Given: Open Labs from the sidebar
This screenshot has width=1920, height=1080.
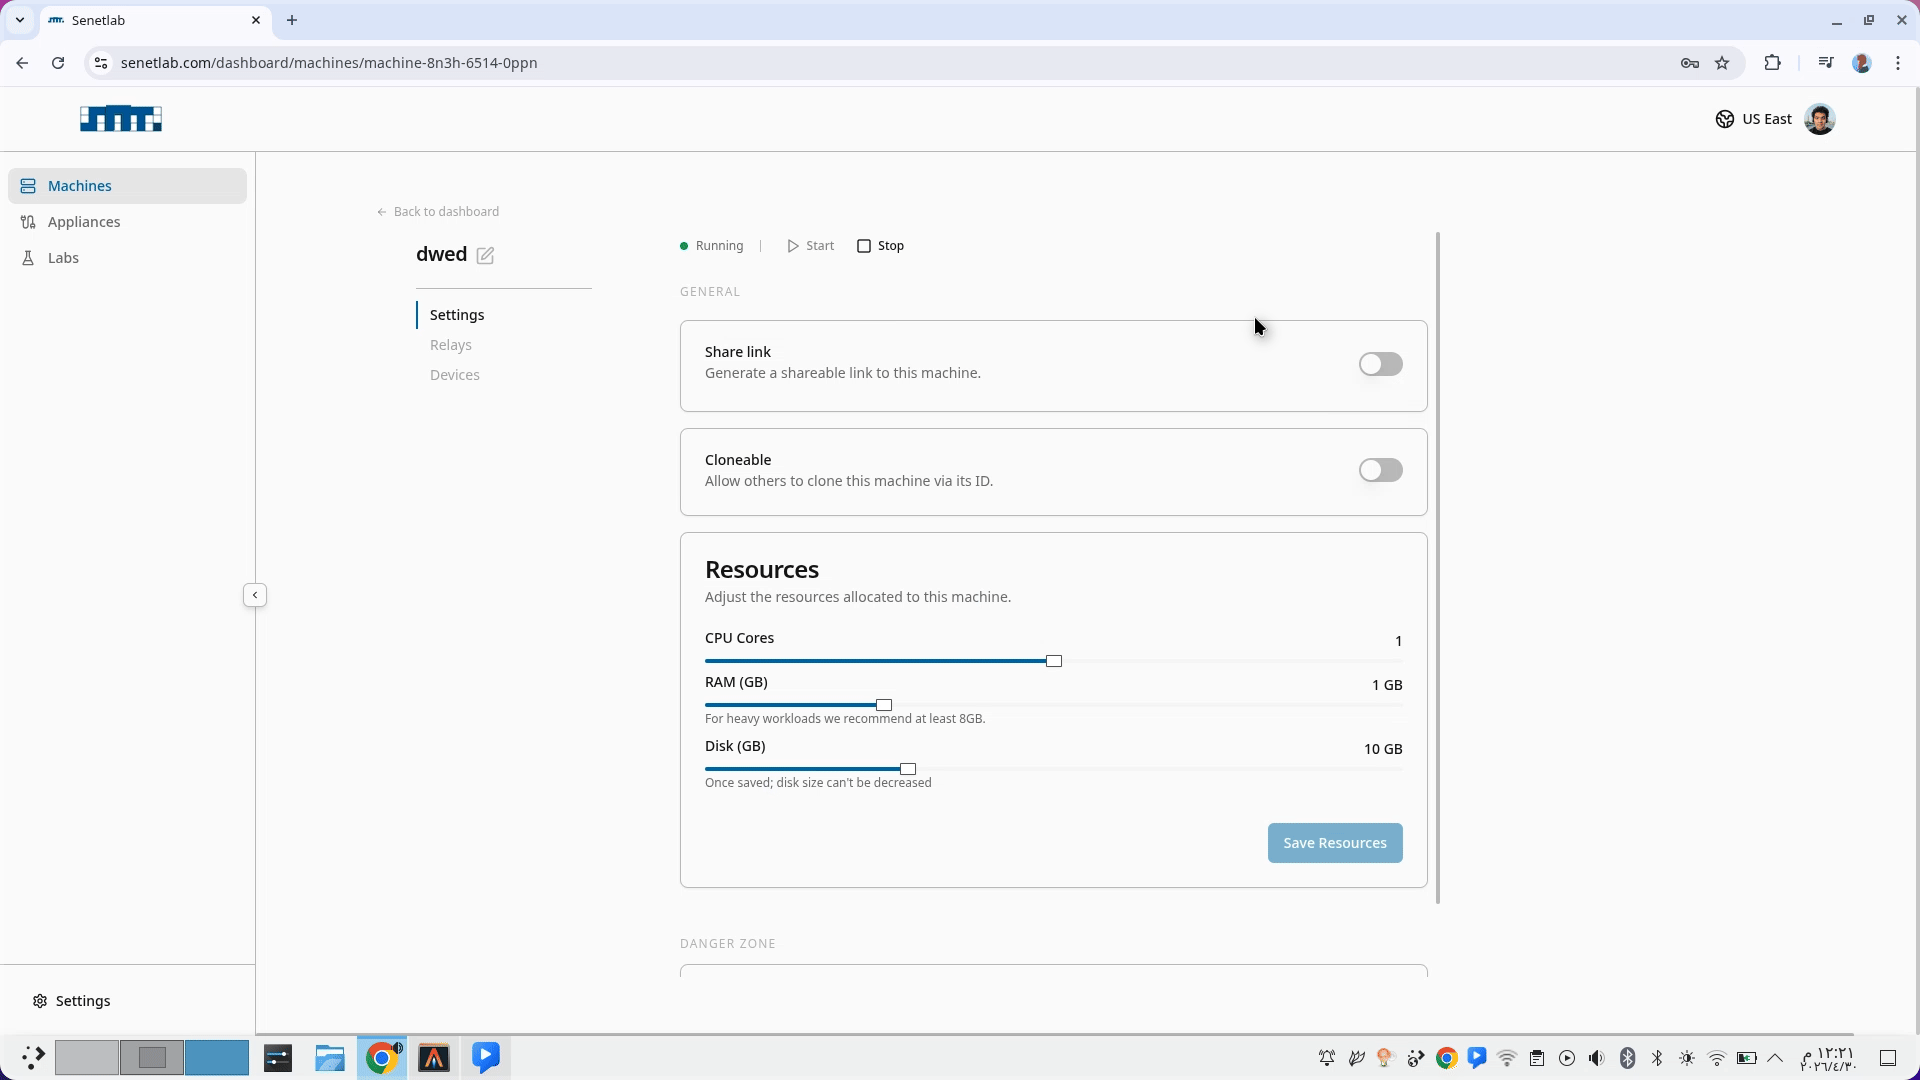Looking at the screenshot, I should point(63,258).
